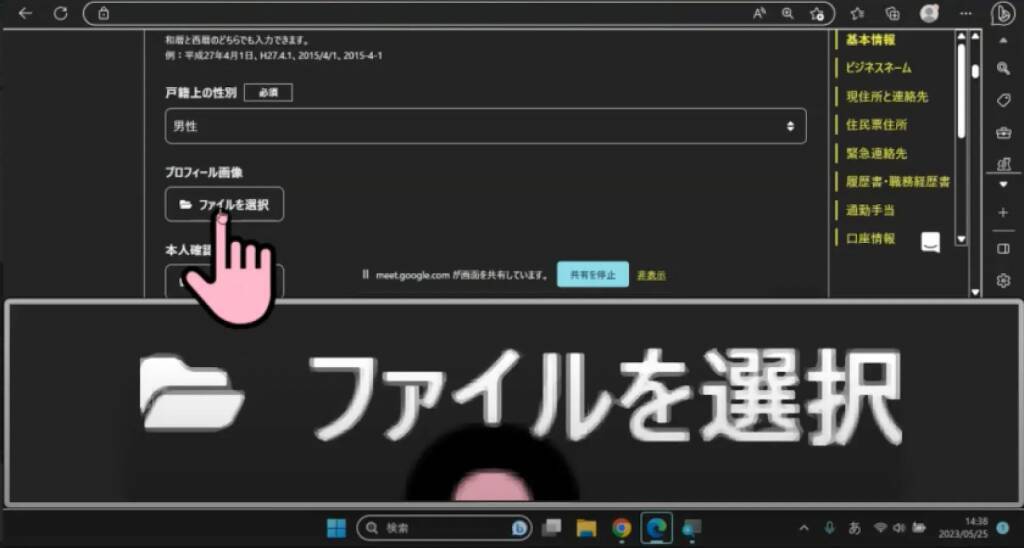
Task: Add a sidebar app with the plus icon
Action: point(1004,213)
